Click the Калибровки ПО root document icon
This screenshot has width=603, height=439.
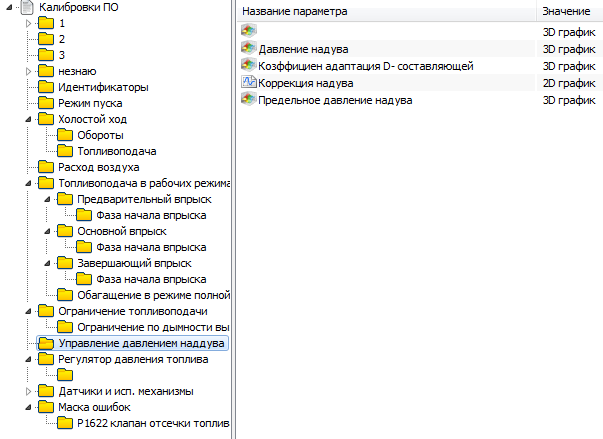[25, 7]
